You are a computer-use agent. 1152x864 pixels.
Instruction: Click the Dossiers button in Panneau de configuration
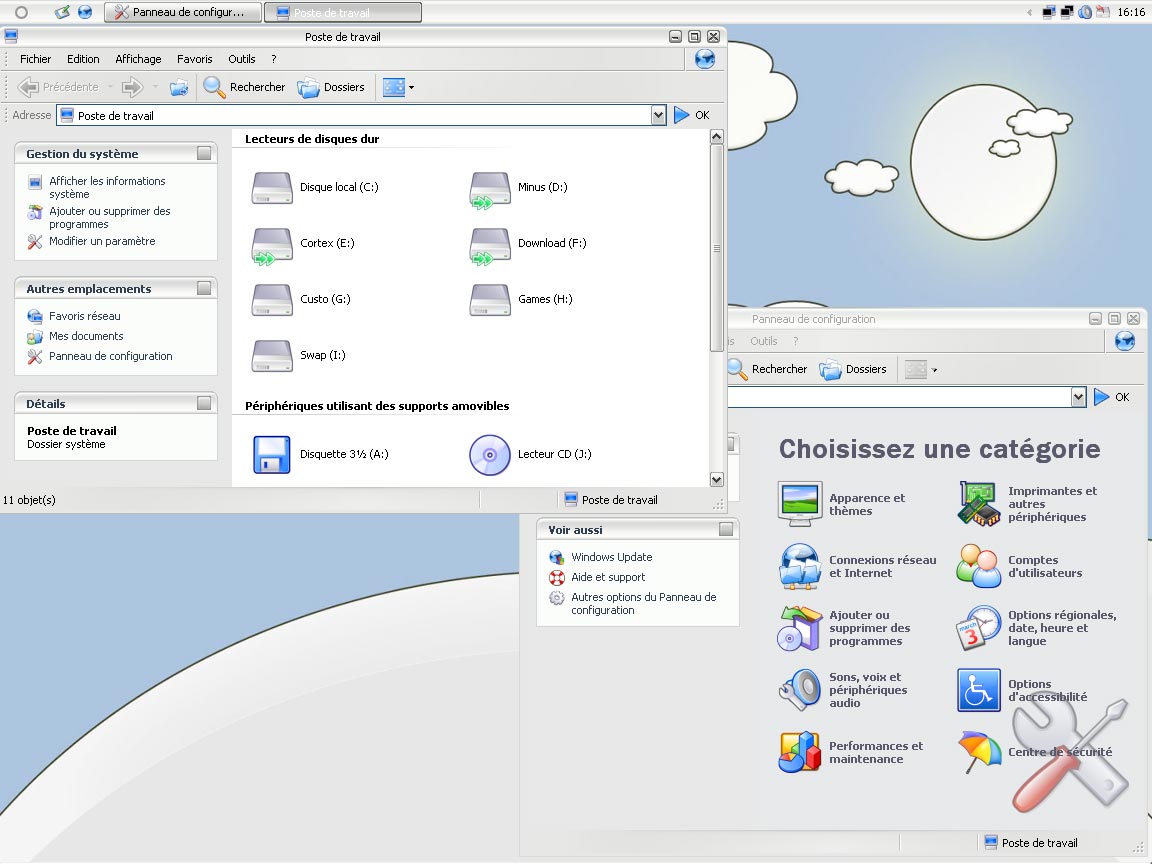tap(853, 369)
